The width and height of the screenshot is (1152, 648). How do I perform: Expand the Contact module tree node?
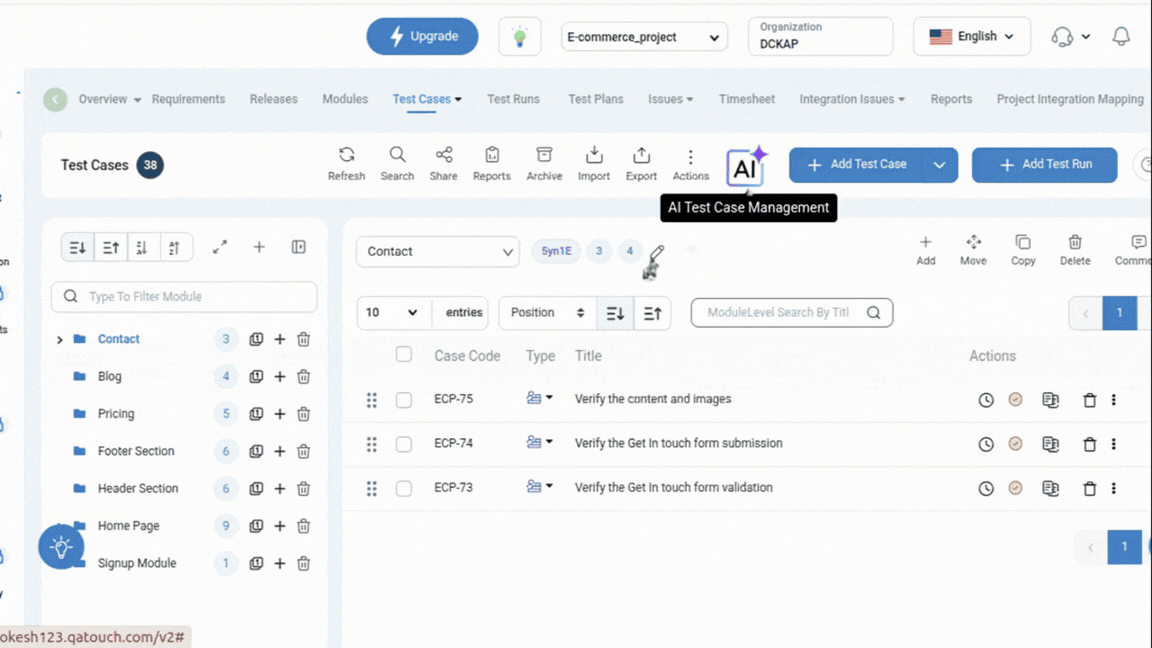tap(60, 340)
